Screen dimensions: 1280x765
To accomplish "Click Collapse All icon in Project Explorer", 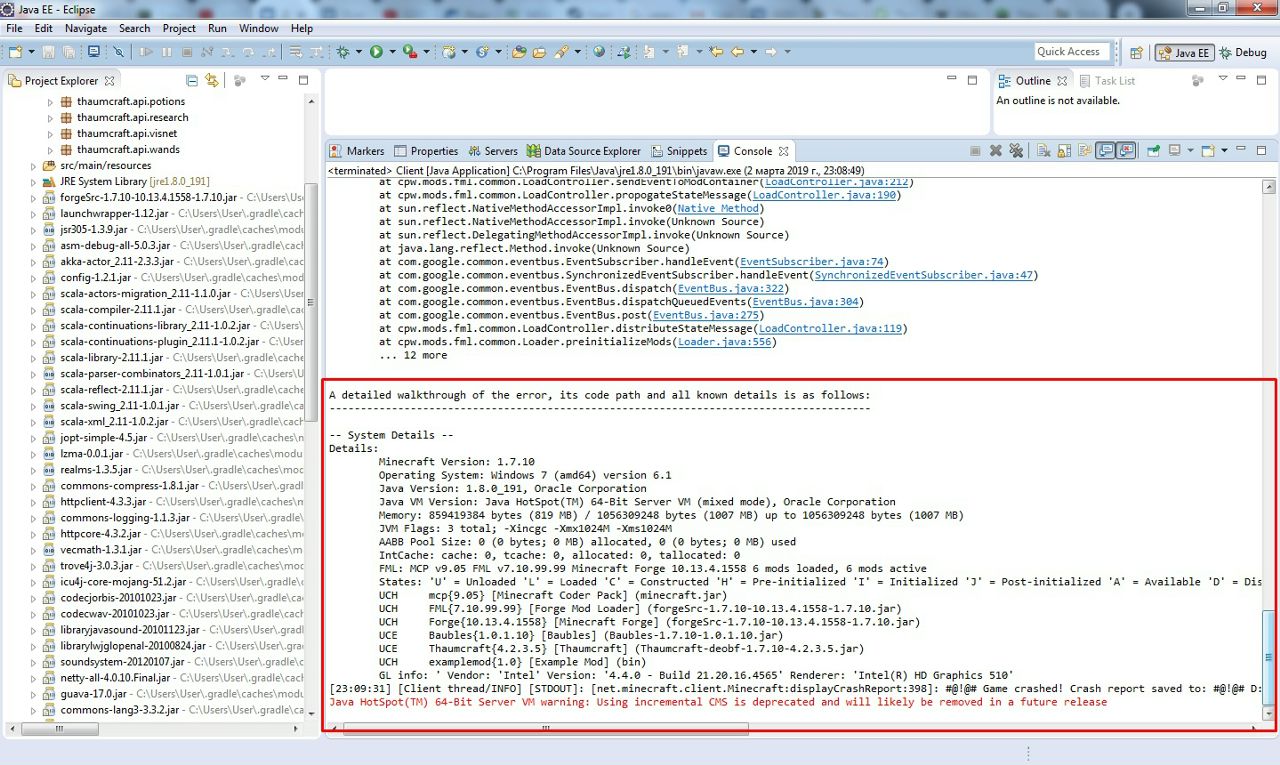I will pyautogui.click(x=191, y=80).
